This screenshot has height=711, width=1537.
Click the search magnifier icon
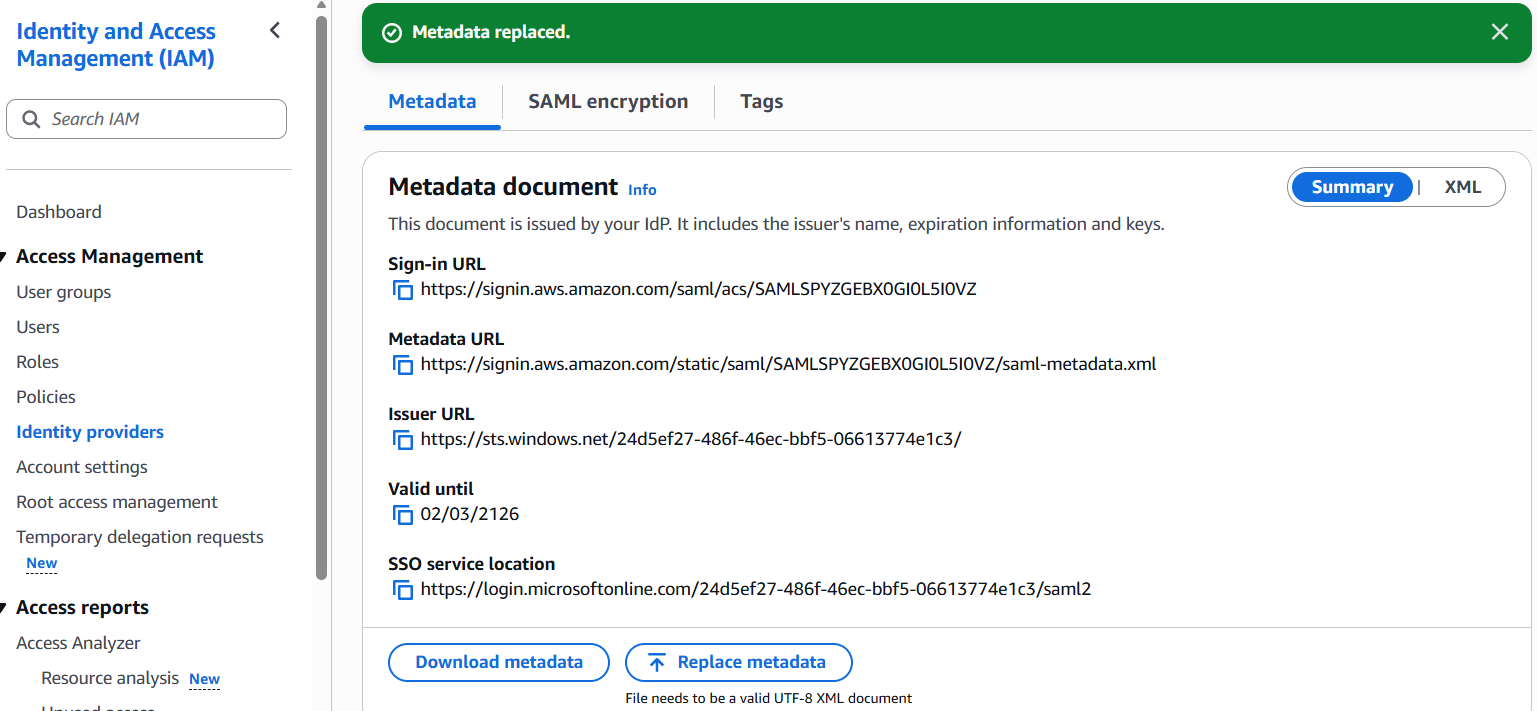[x=31, y=119]
